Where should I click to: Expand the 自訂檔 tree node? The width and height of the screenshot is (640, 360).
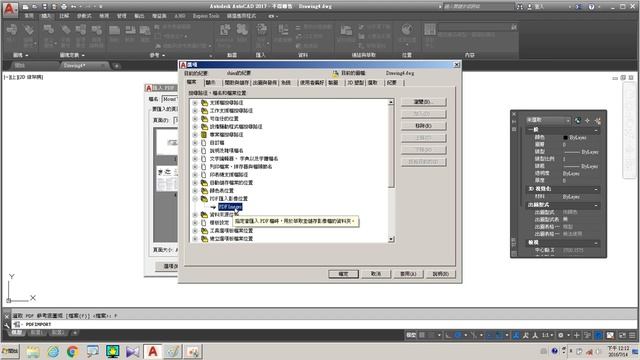pyautogui.click(x=195, y=143)
